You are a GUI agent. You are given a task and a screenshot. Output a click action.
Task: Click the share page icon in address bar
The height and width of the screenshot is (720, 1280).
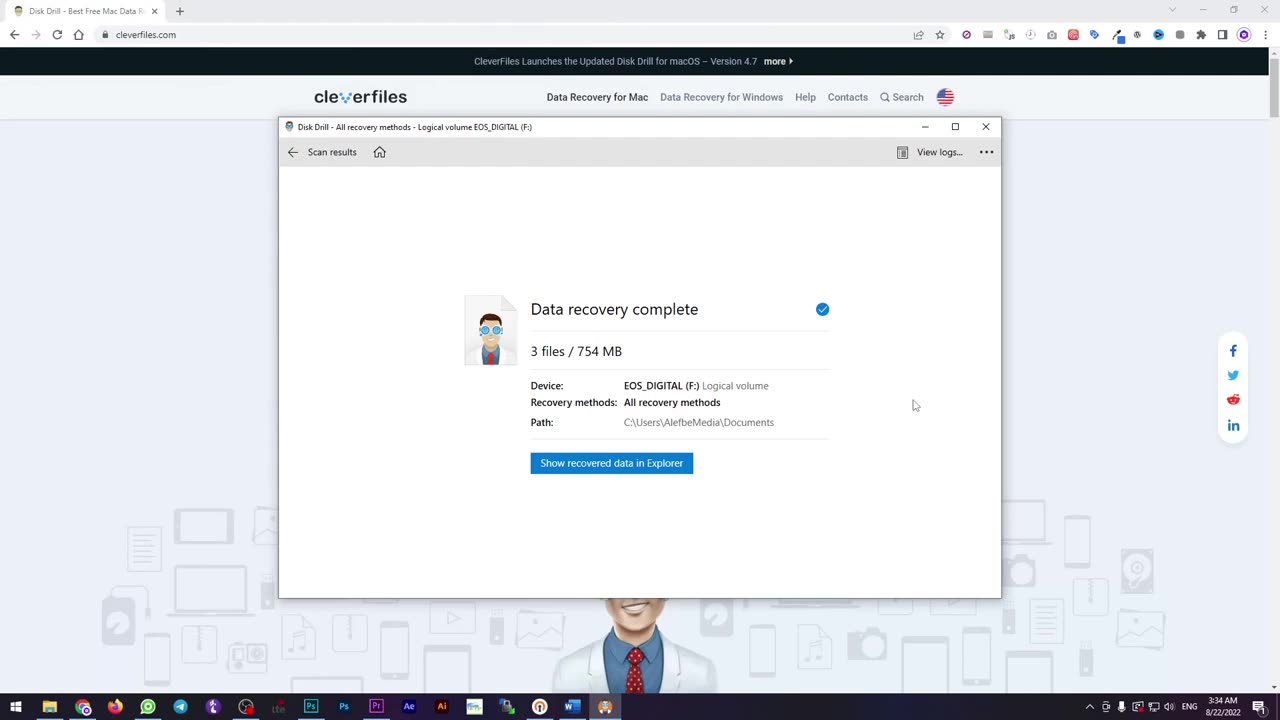point(918,35)
